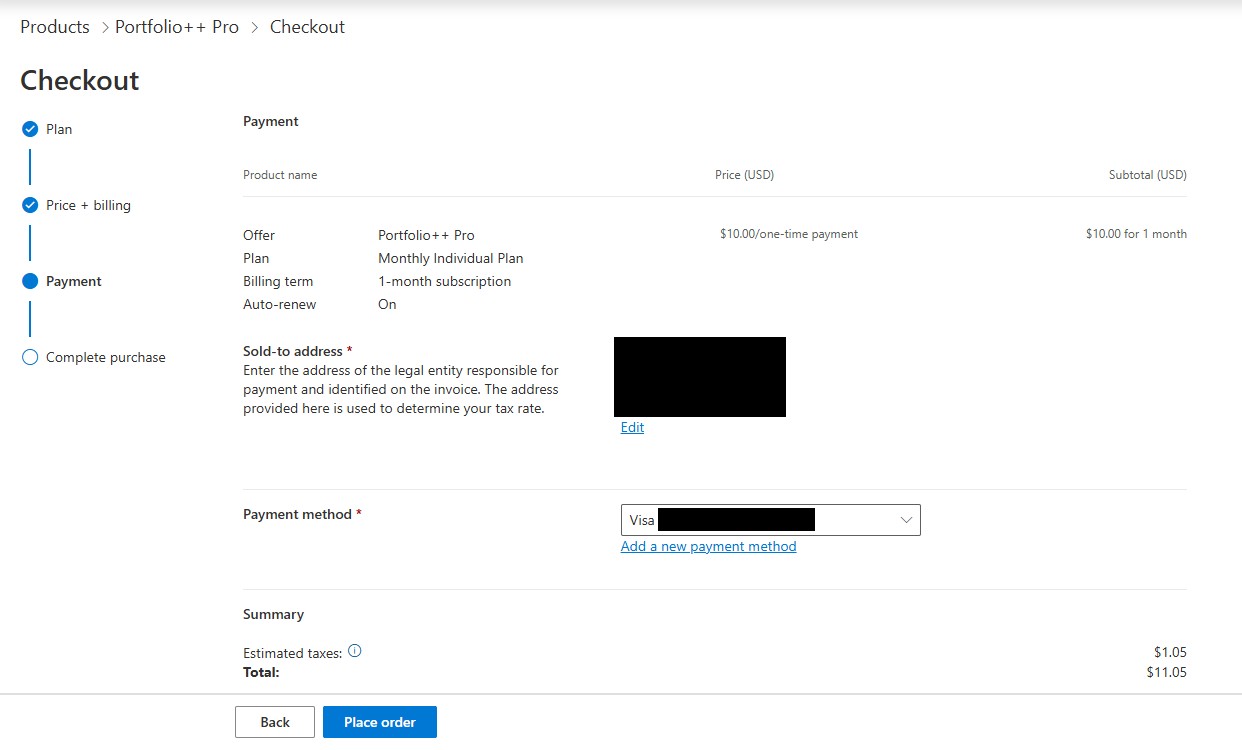Click the Total label in summary
This screenshot has width=1242, height=750.
pyautogui.click(x=261, y=672)
